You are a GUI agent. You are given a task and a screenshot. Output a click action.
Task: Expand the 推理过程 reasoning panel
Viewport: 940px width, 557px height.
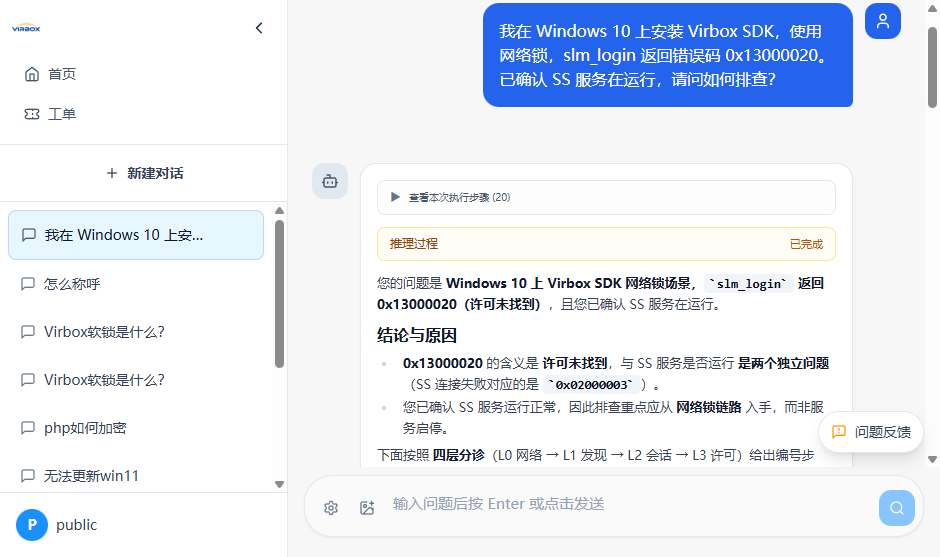point(606,244)
